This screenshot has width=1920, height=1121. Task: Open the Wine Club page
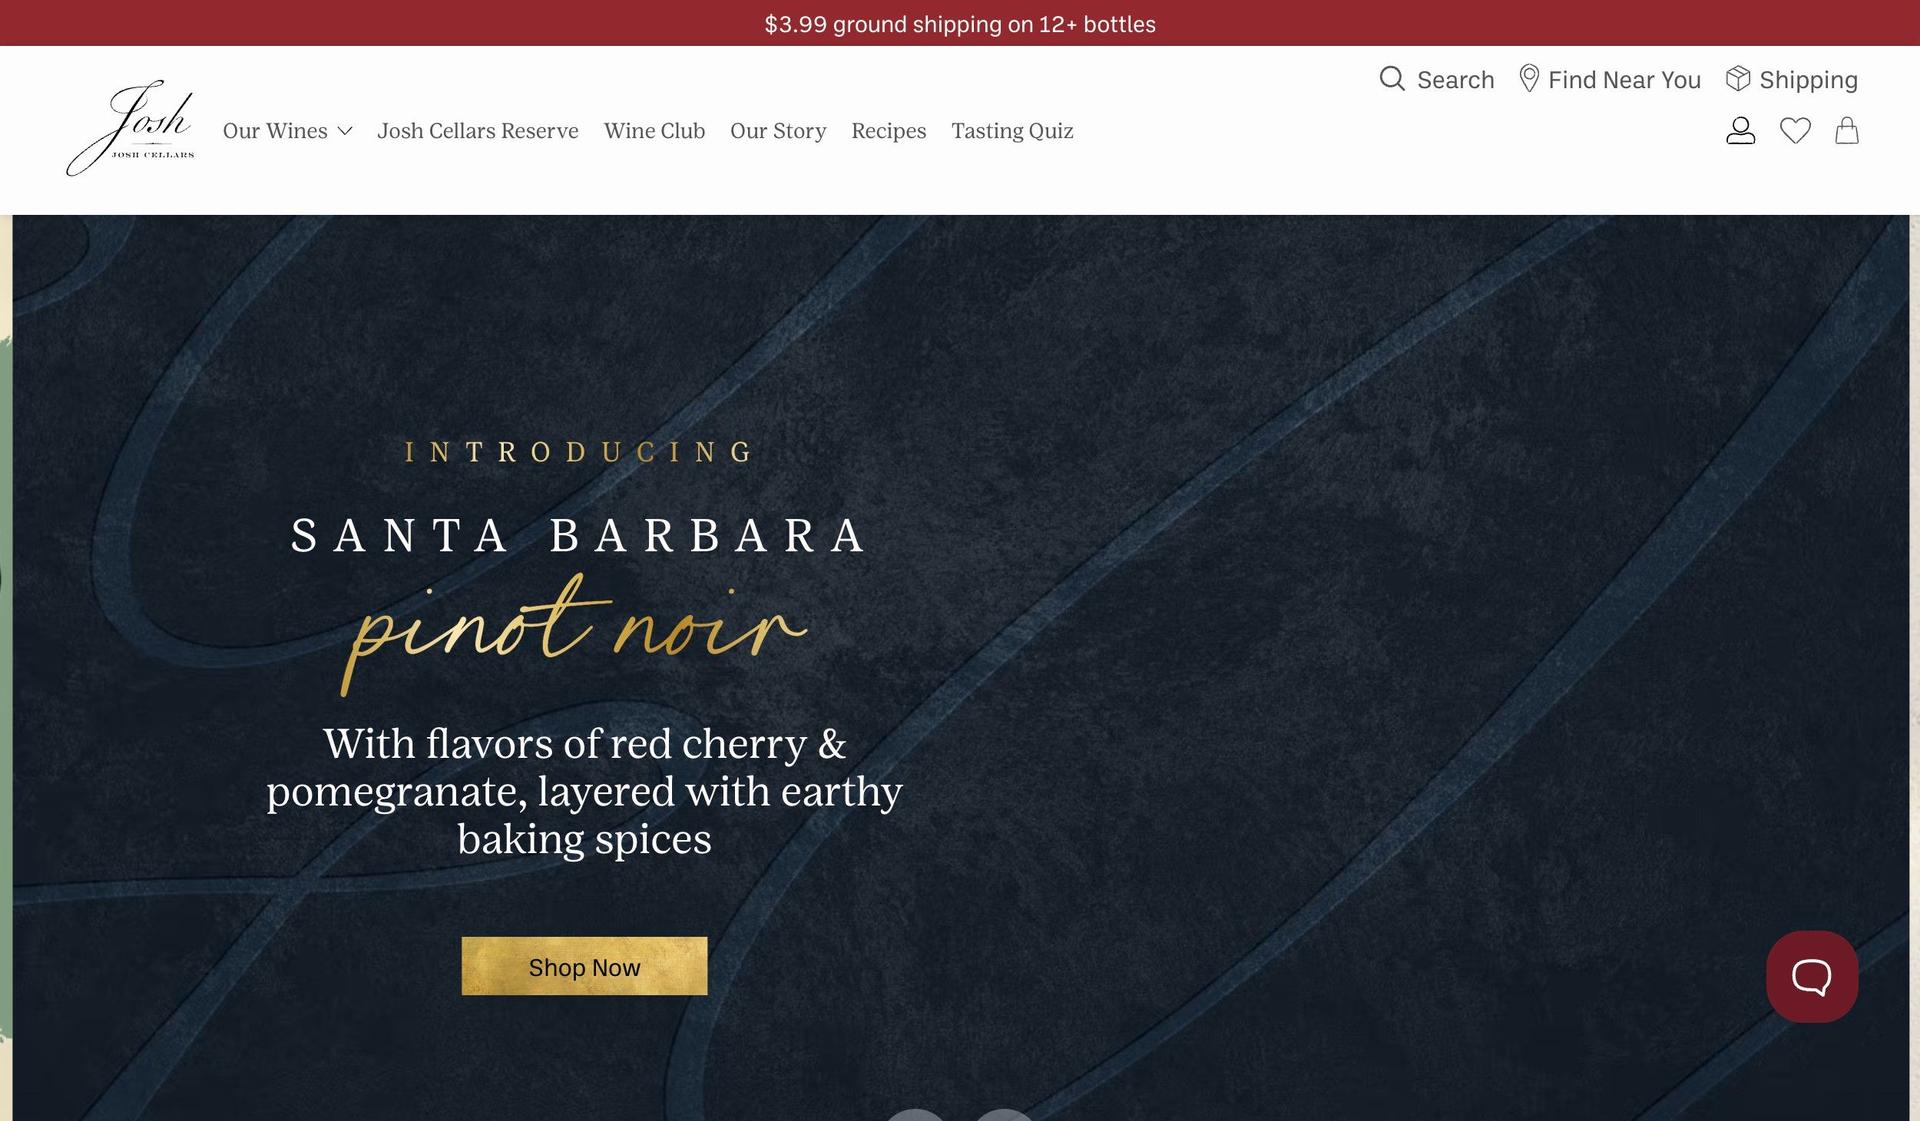654,131
